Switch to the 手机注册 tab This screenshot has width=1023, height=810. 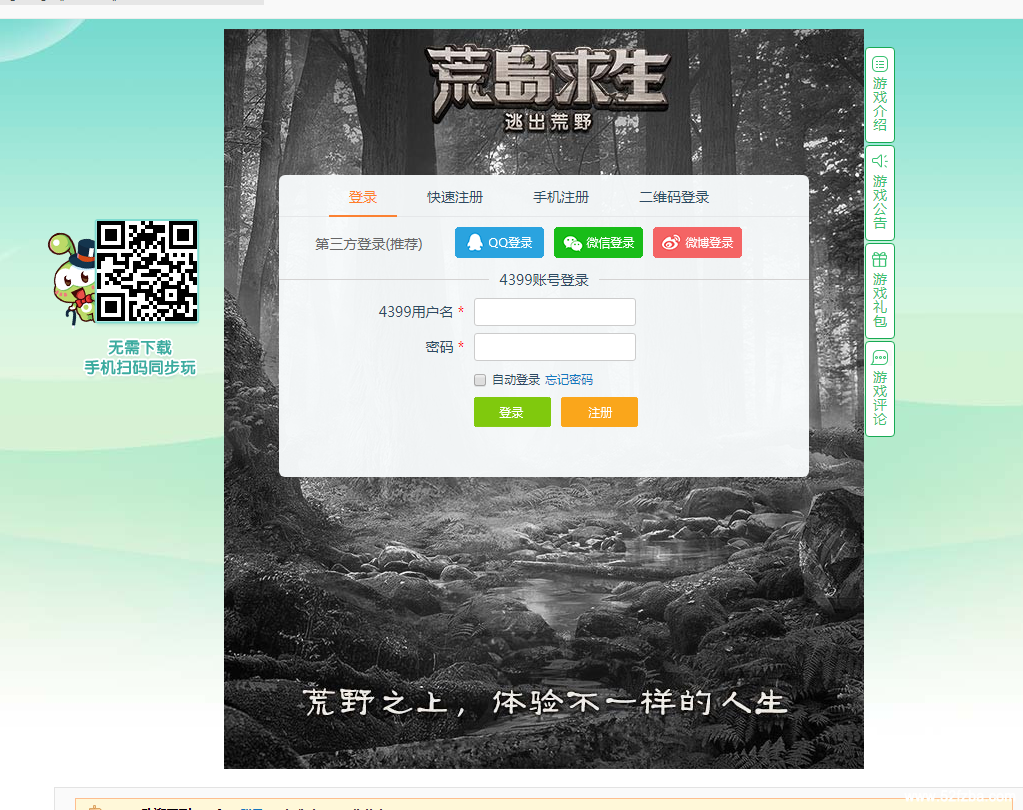561,197
